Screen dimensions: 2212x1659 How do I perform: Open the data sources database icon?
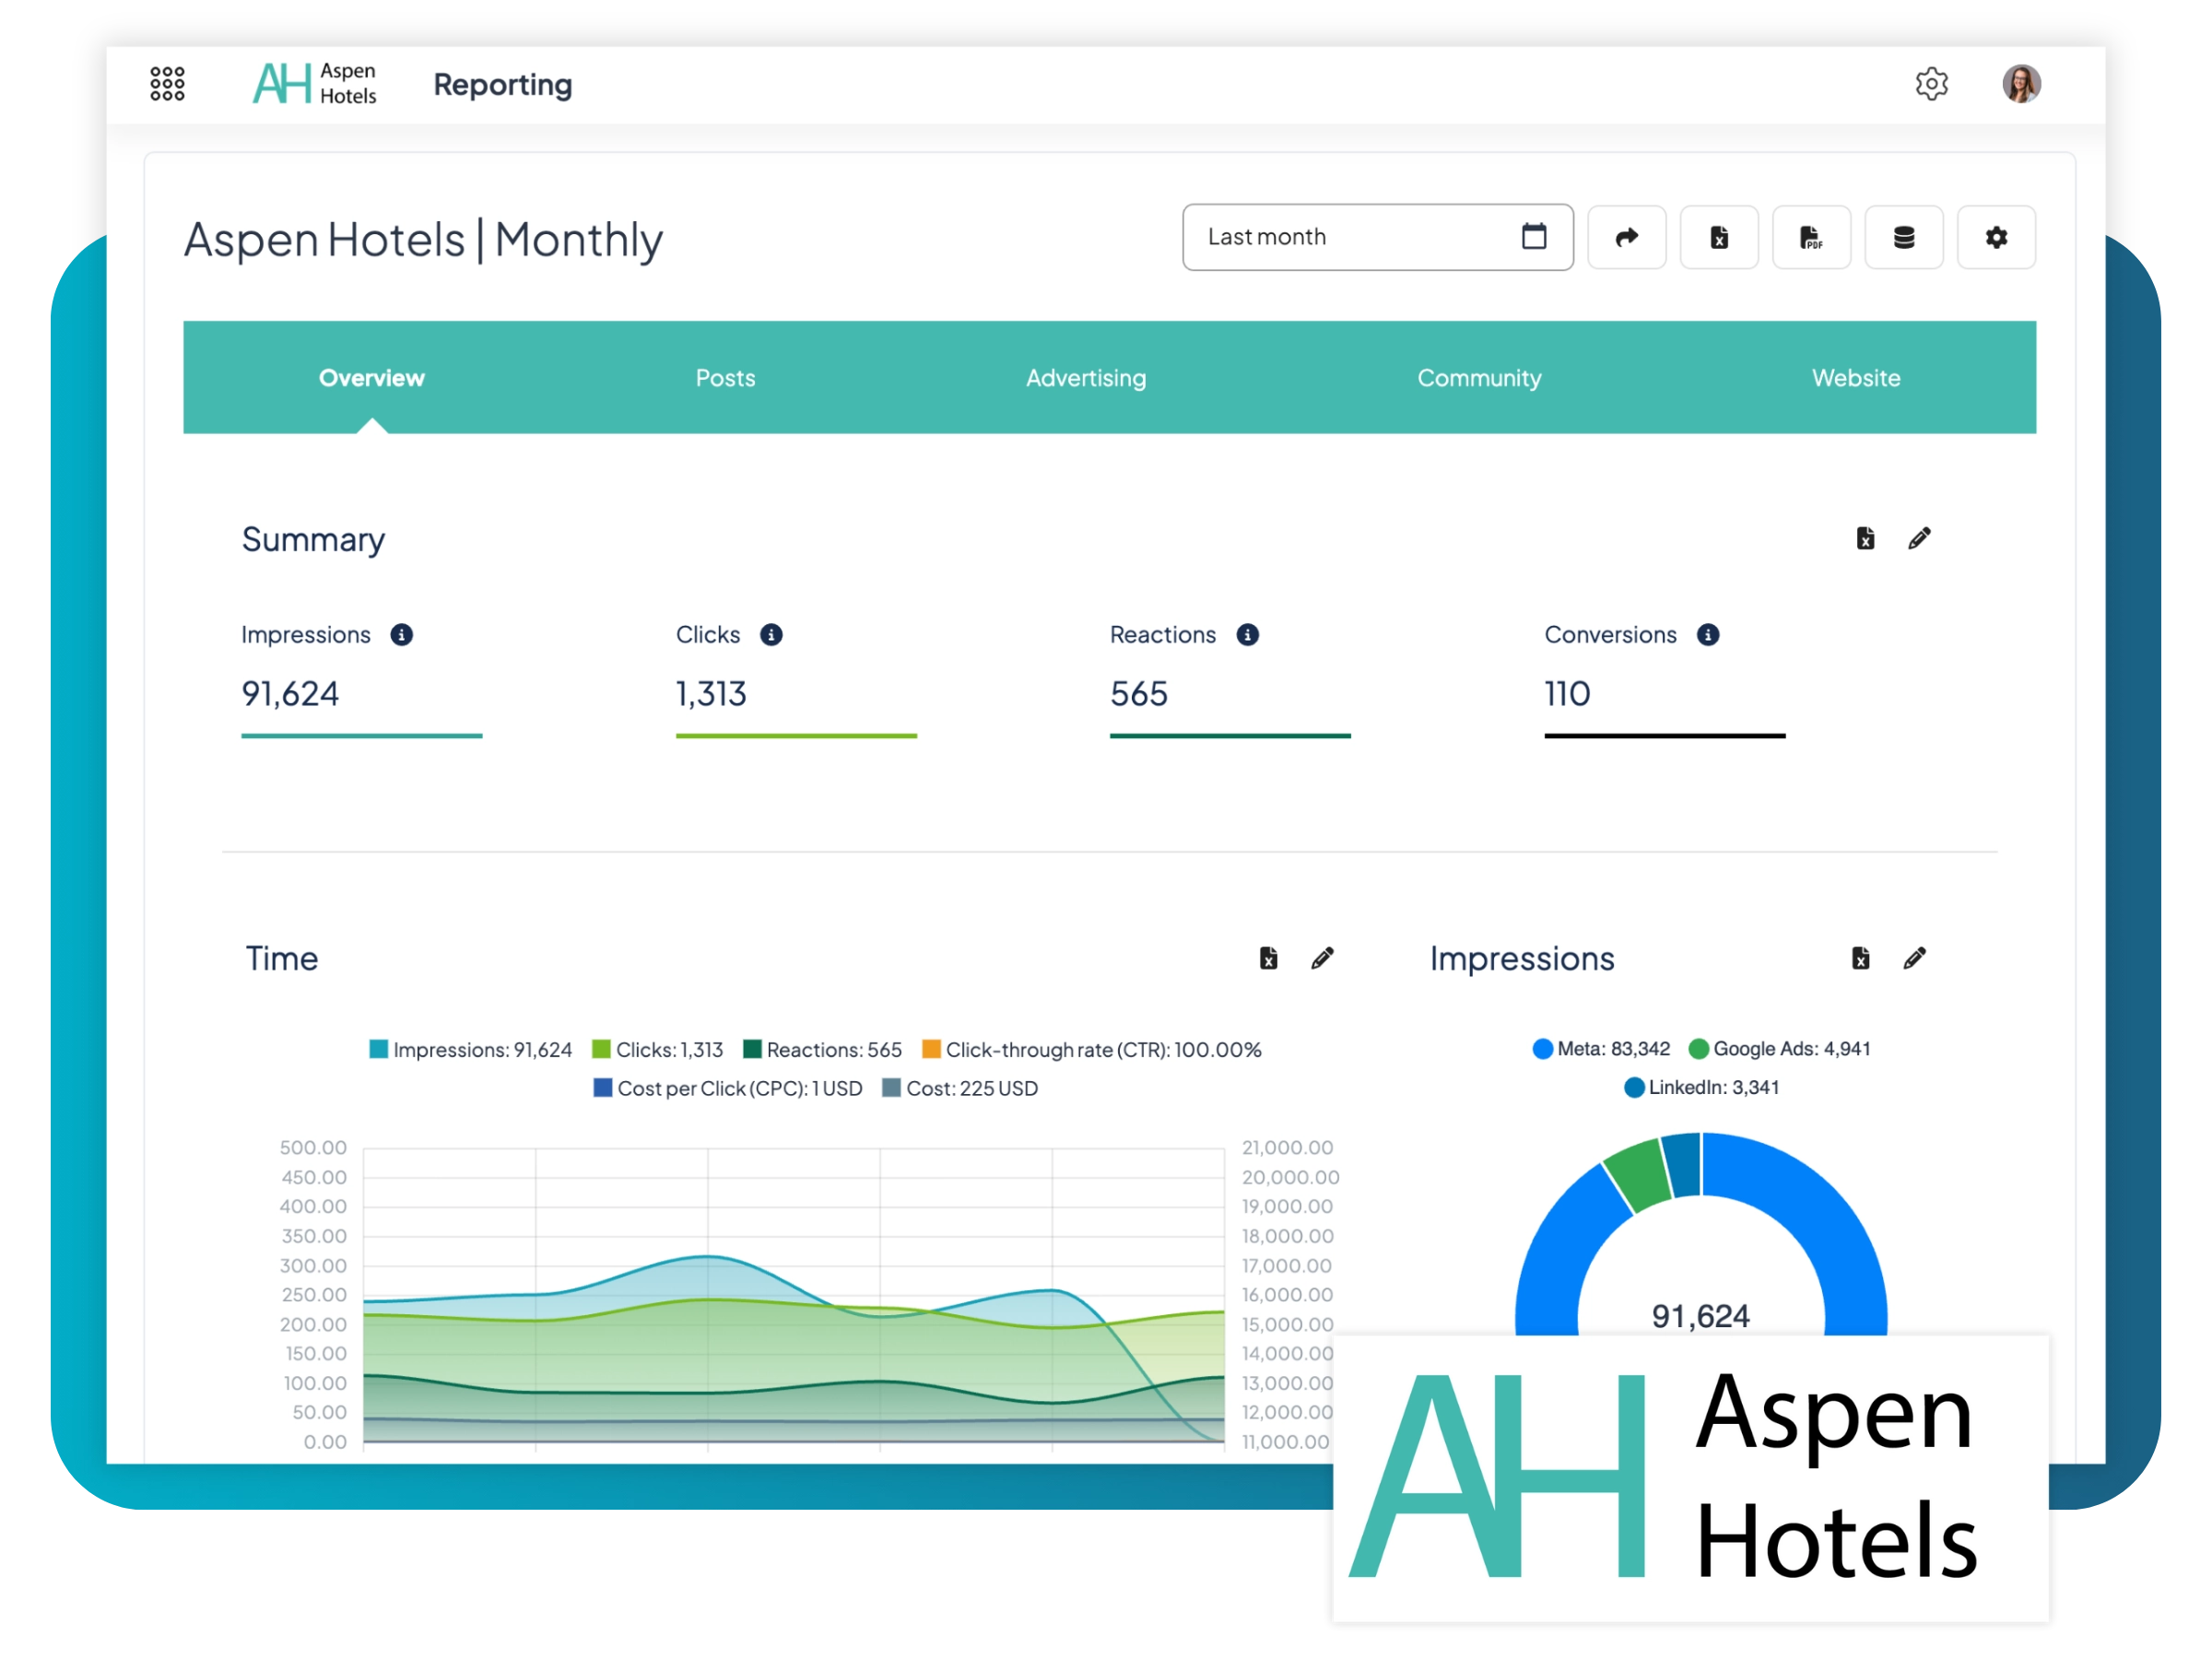pyautogui.click(x=1903, y=237)
